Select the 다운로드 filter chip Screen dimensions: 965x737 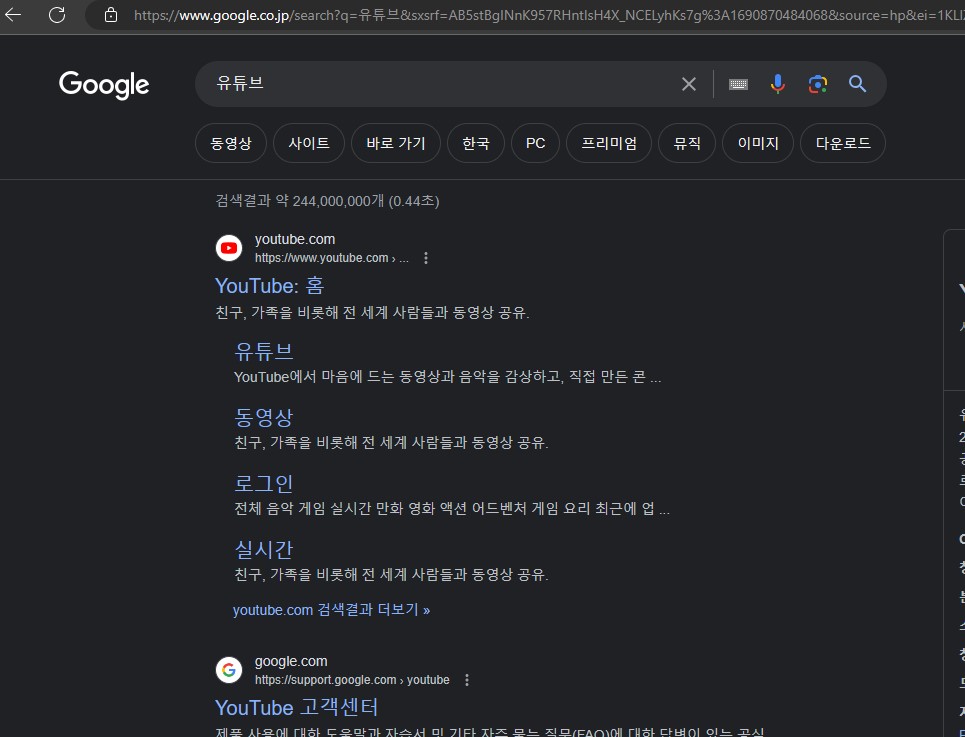tap(843, 143)
